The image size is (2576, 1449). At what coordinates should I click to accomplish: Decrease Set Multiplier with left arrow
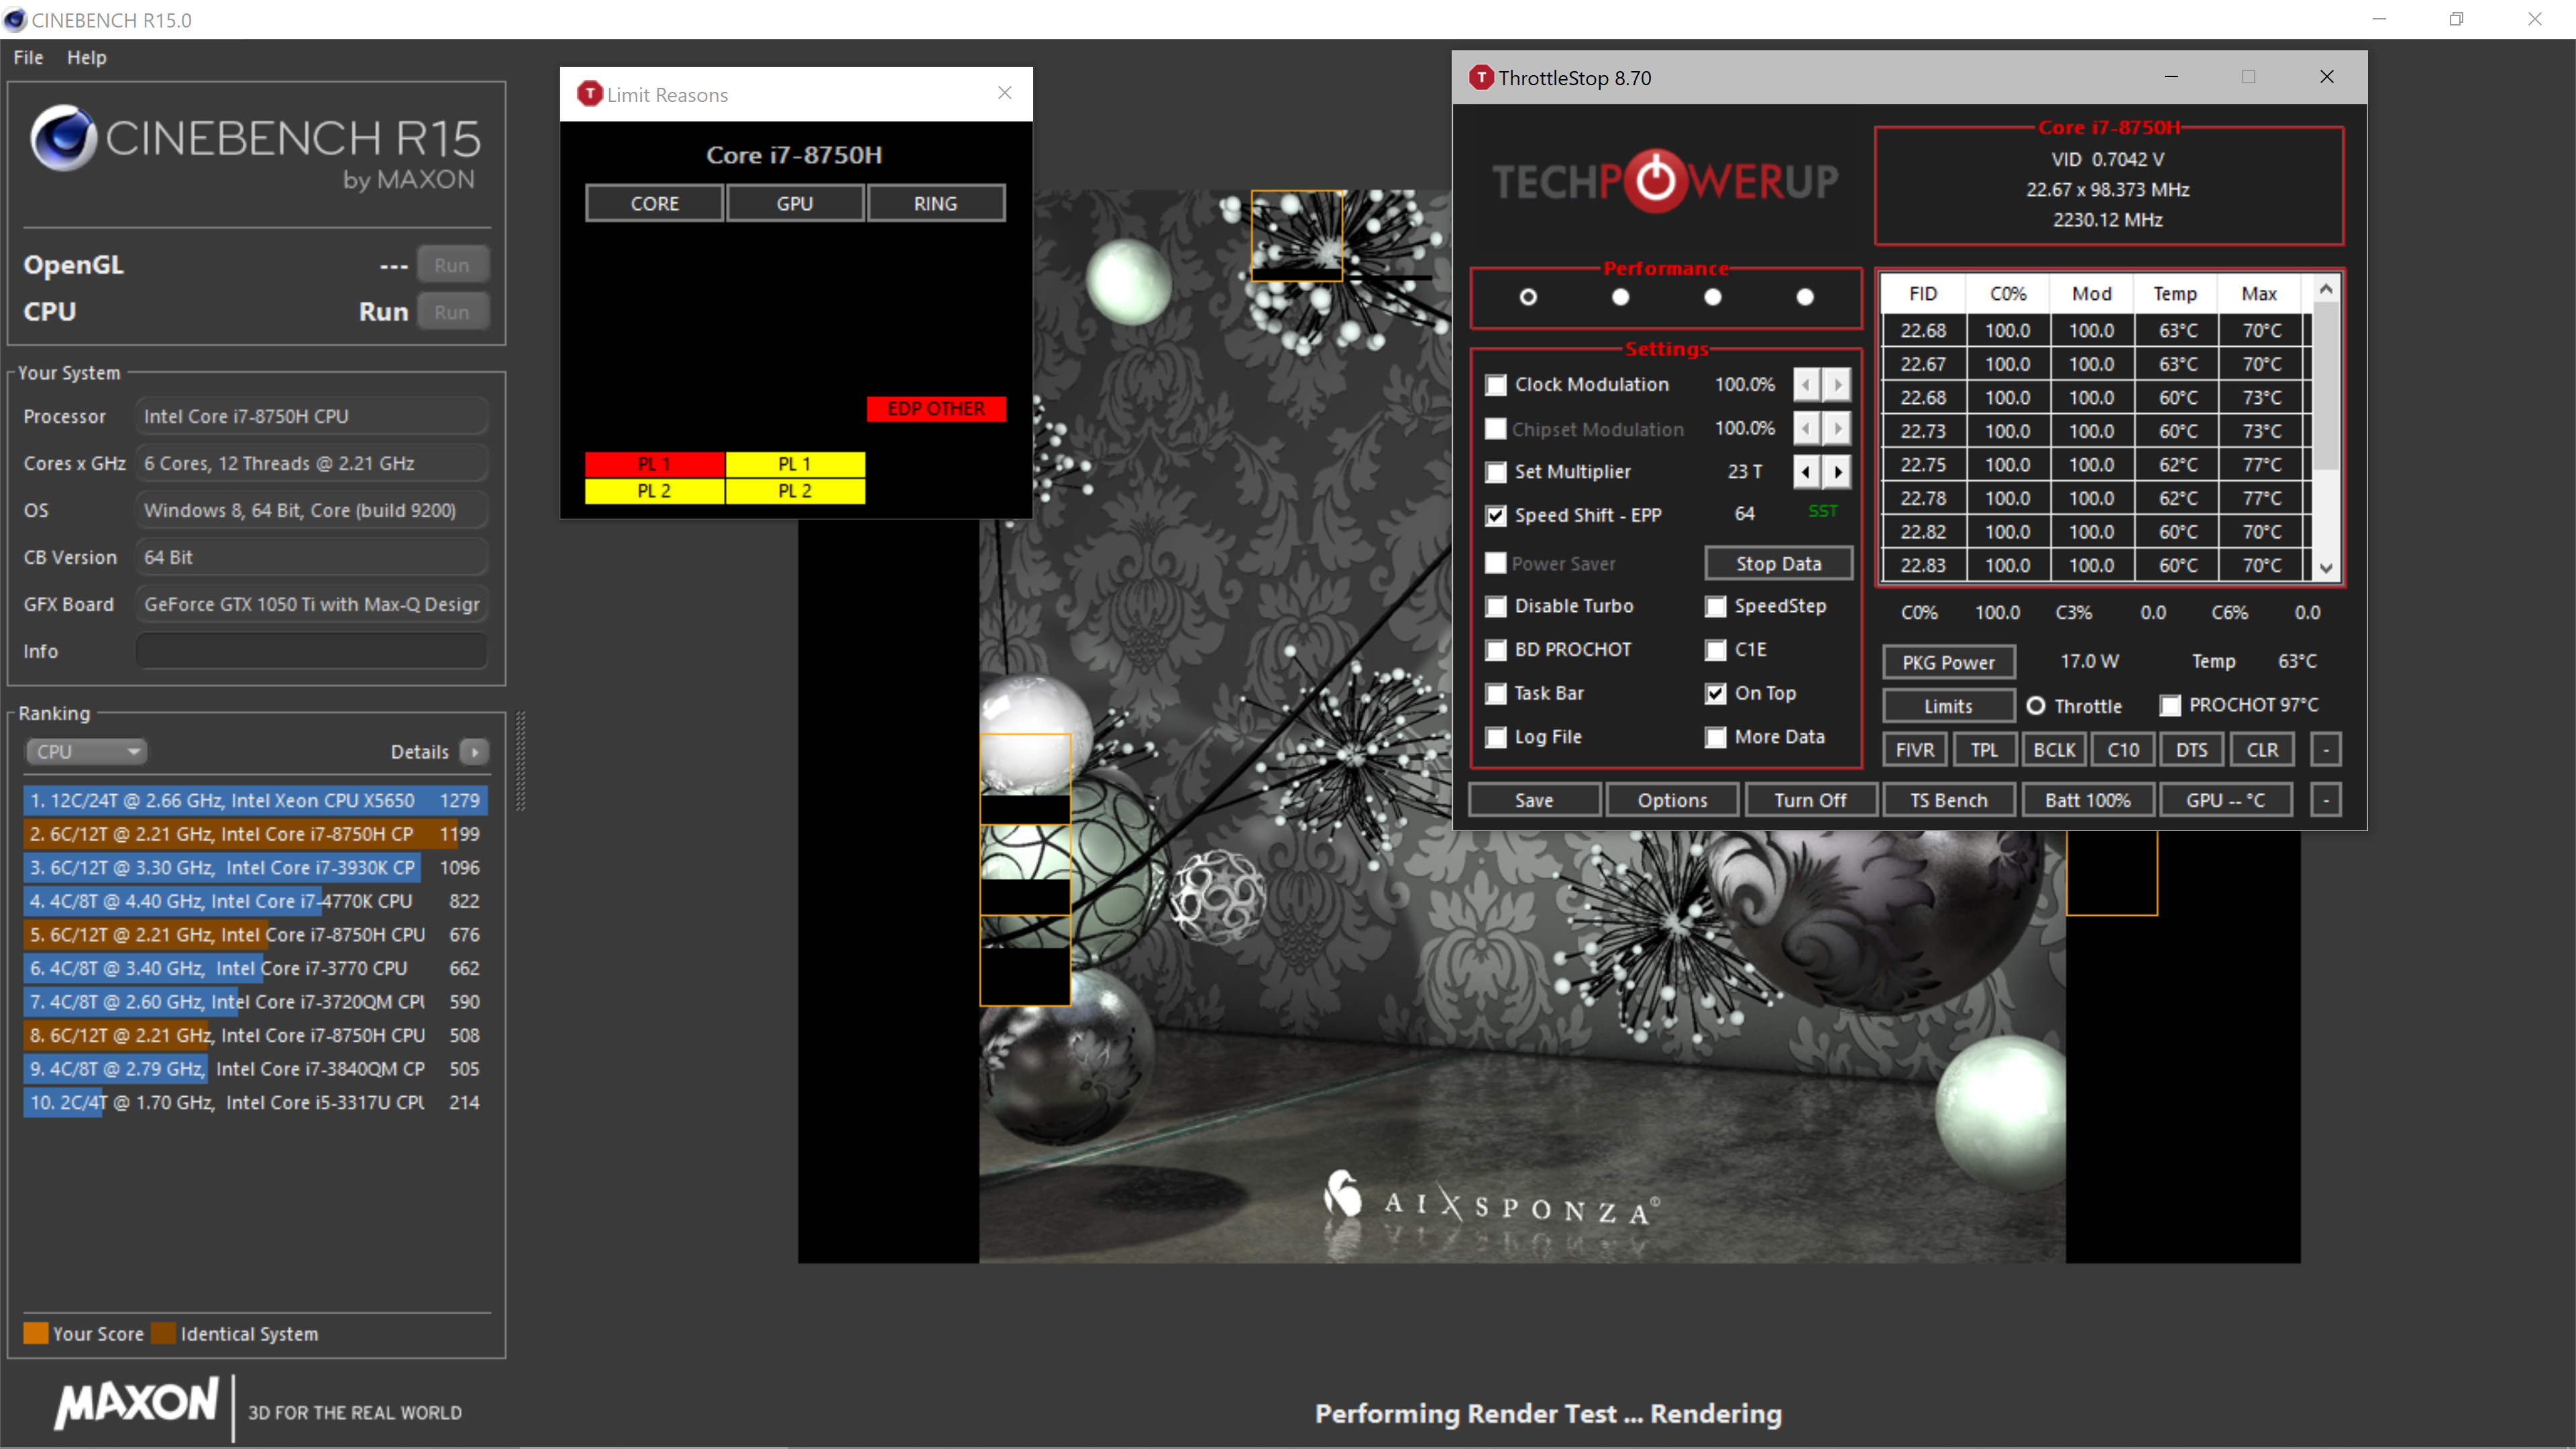click(1806, 471)
